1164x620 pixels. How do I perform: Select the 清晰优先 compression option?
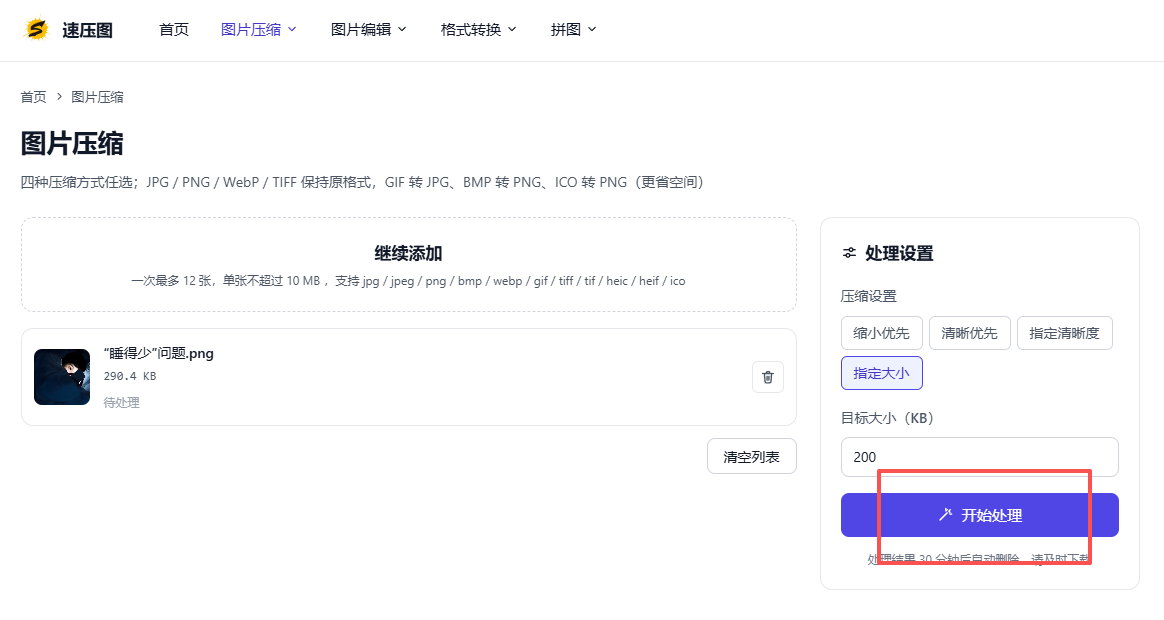tap(969, 333)
